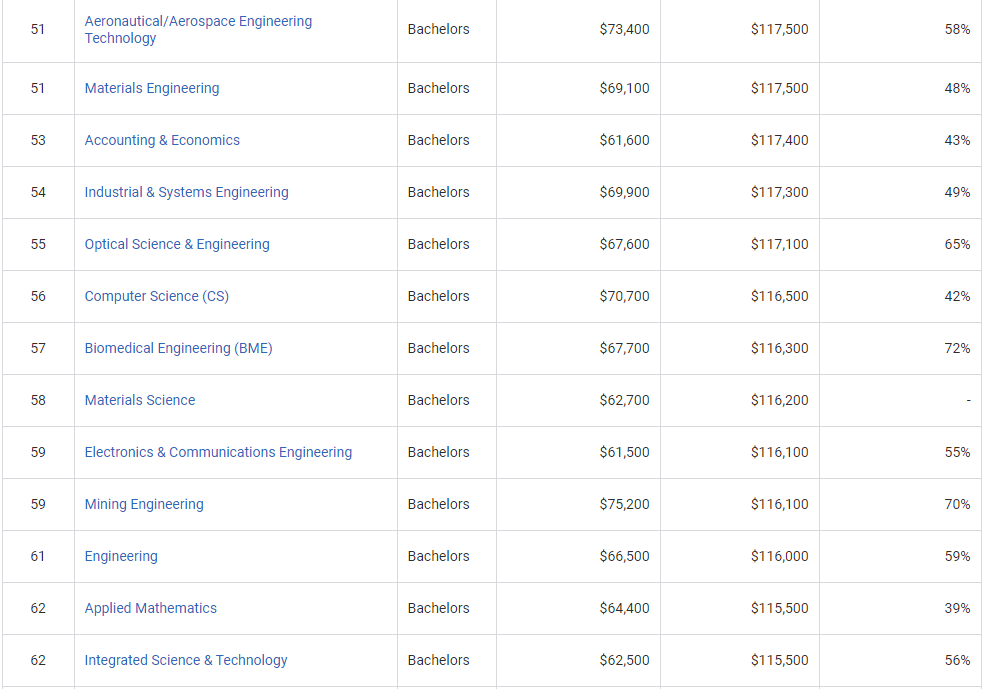
Task: Click the 39% value in Applied Mathematics row
Action: 957,608
